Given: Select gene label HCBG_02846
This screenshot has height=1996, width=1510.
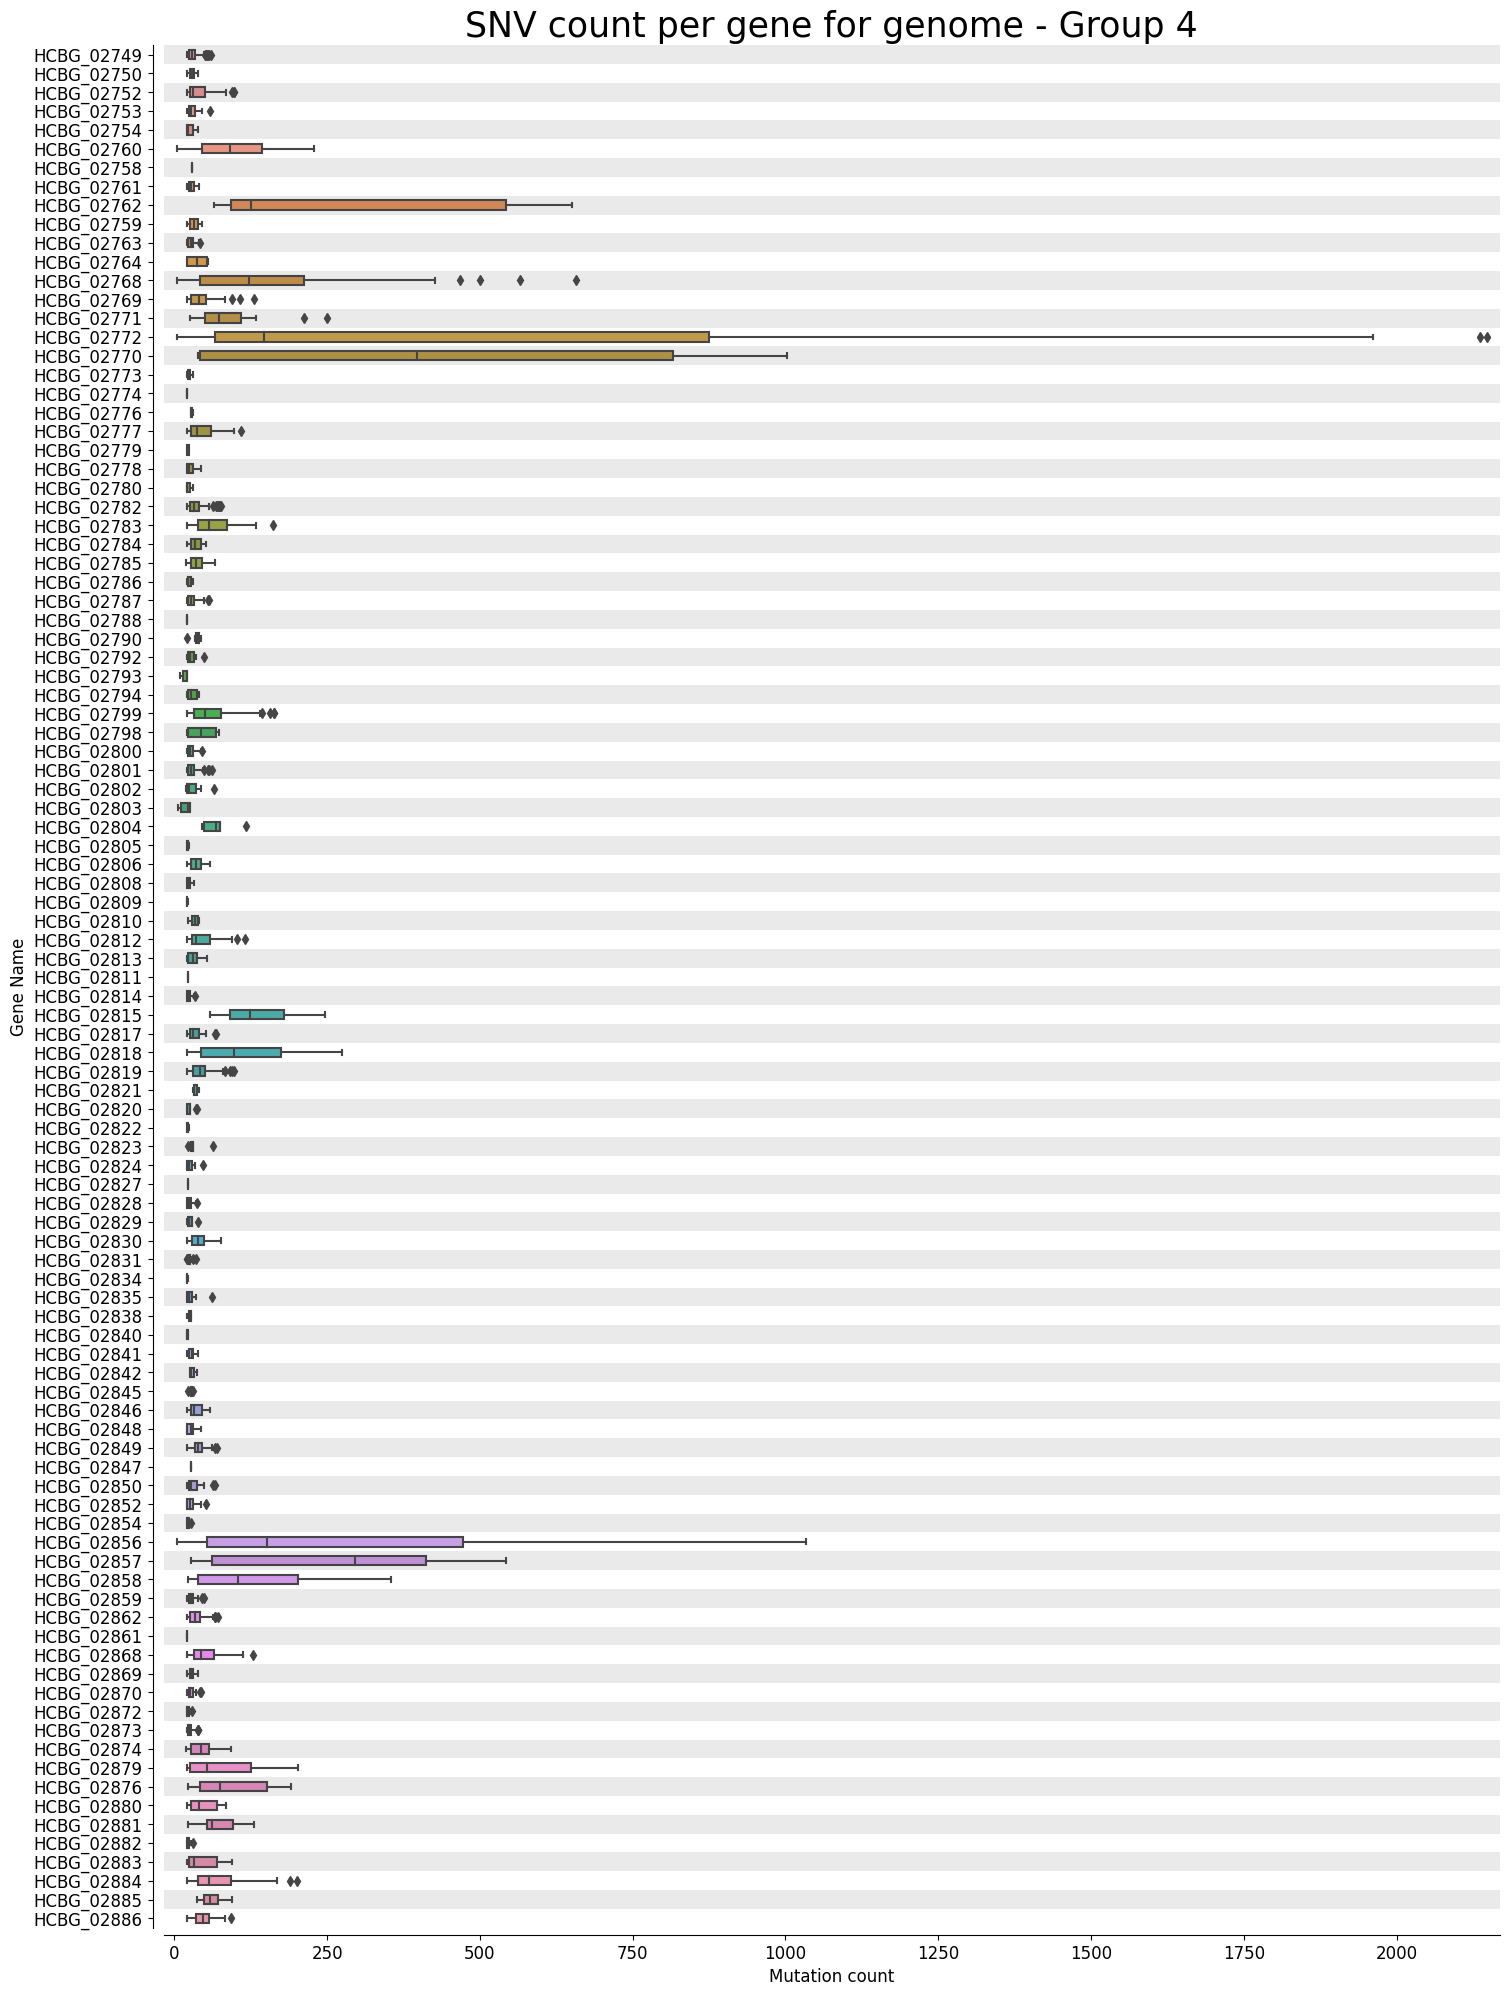Looking at the screenshot, I should point(80,1410).
